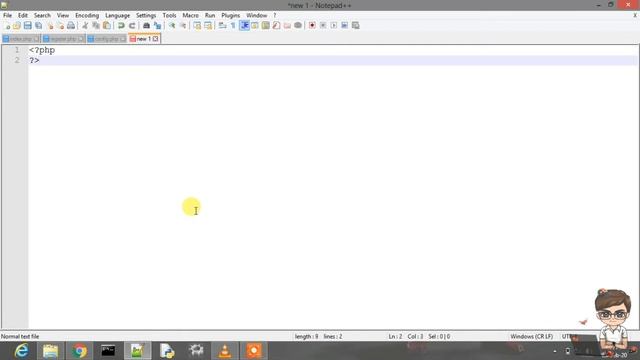Click line number 1 in the margin
The width and height of the screenshot is (640, 360).
[17, 50]
